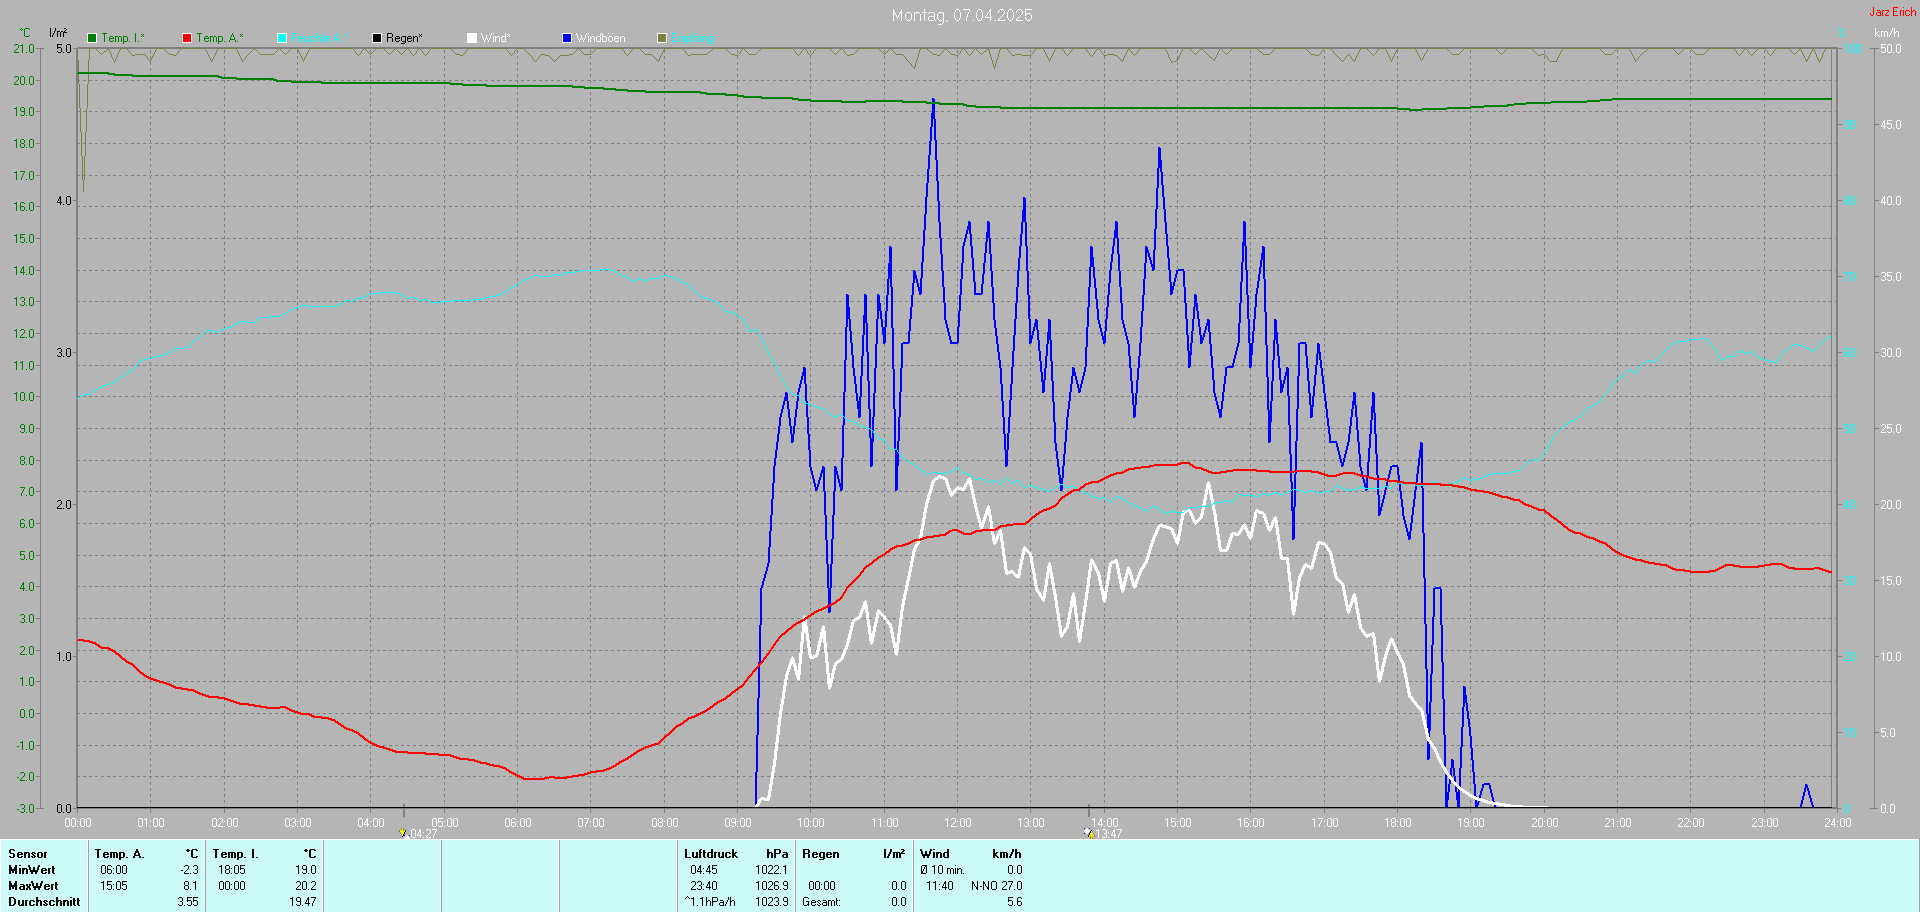Click the chart title Montag, 07.04.2025
This screenshot has width=1920, height=912.
pos(961,15)
